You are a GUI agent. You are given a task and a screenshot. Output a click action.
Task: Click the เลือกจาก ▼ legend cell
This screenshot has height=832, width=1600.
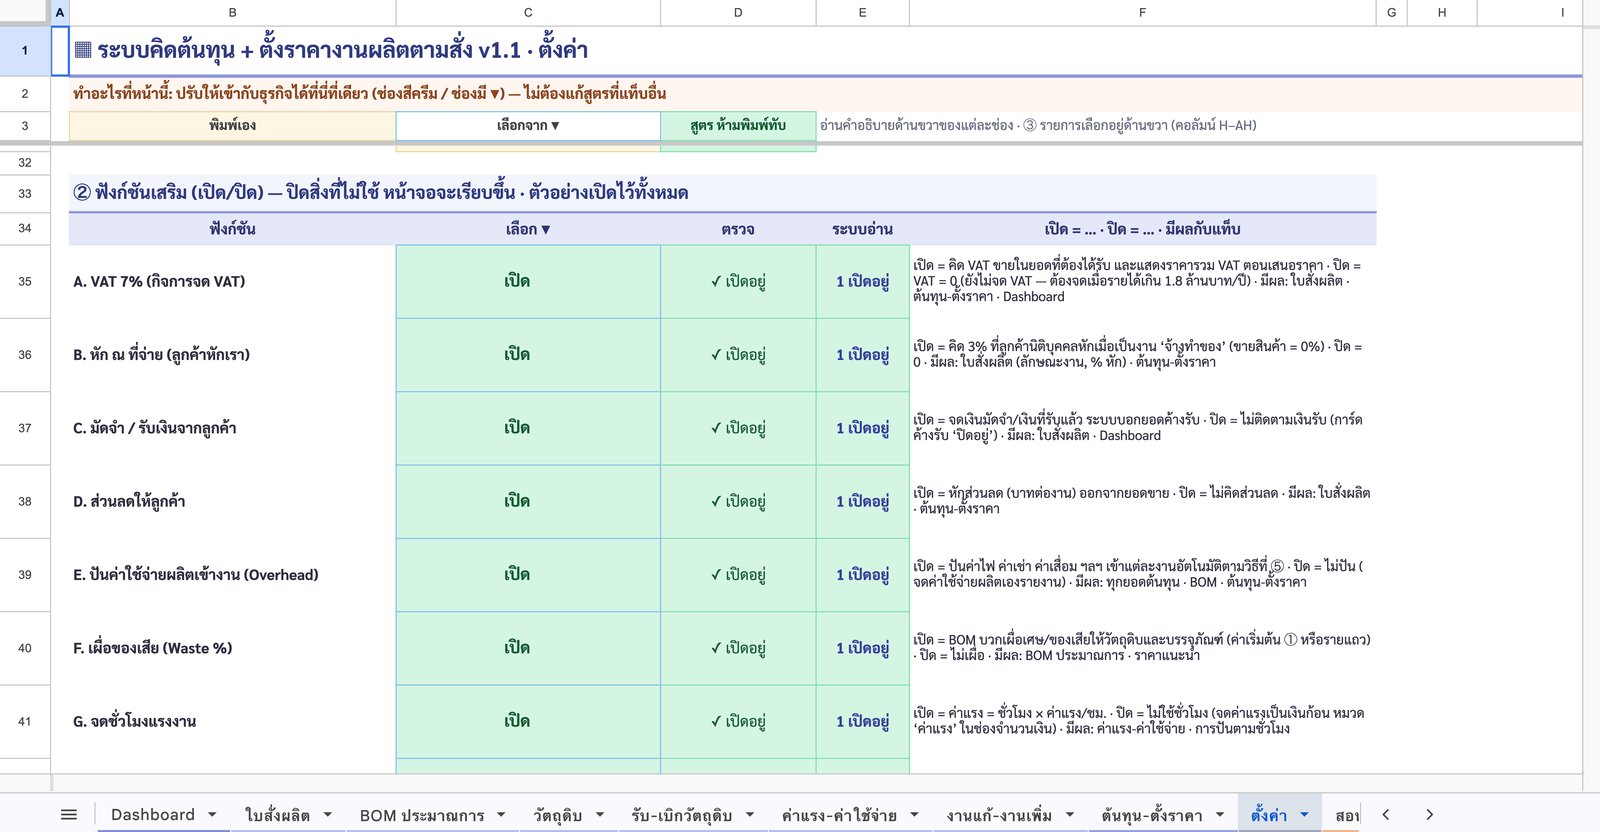[528, 126]
